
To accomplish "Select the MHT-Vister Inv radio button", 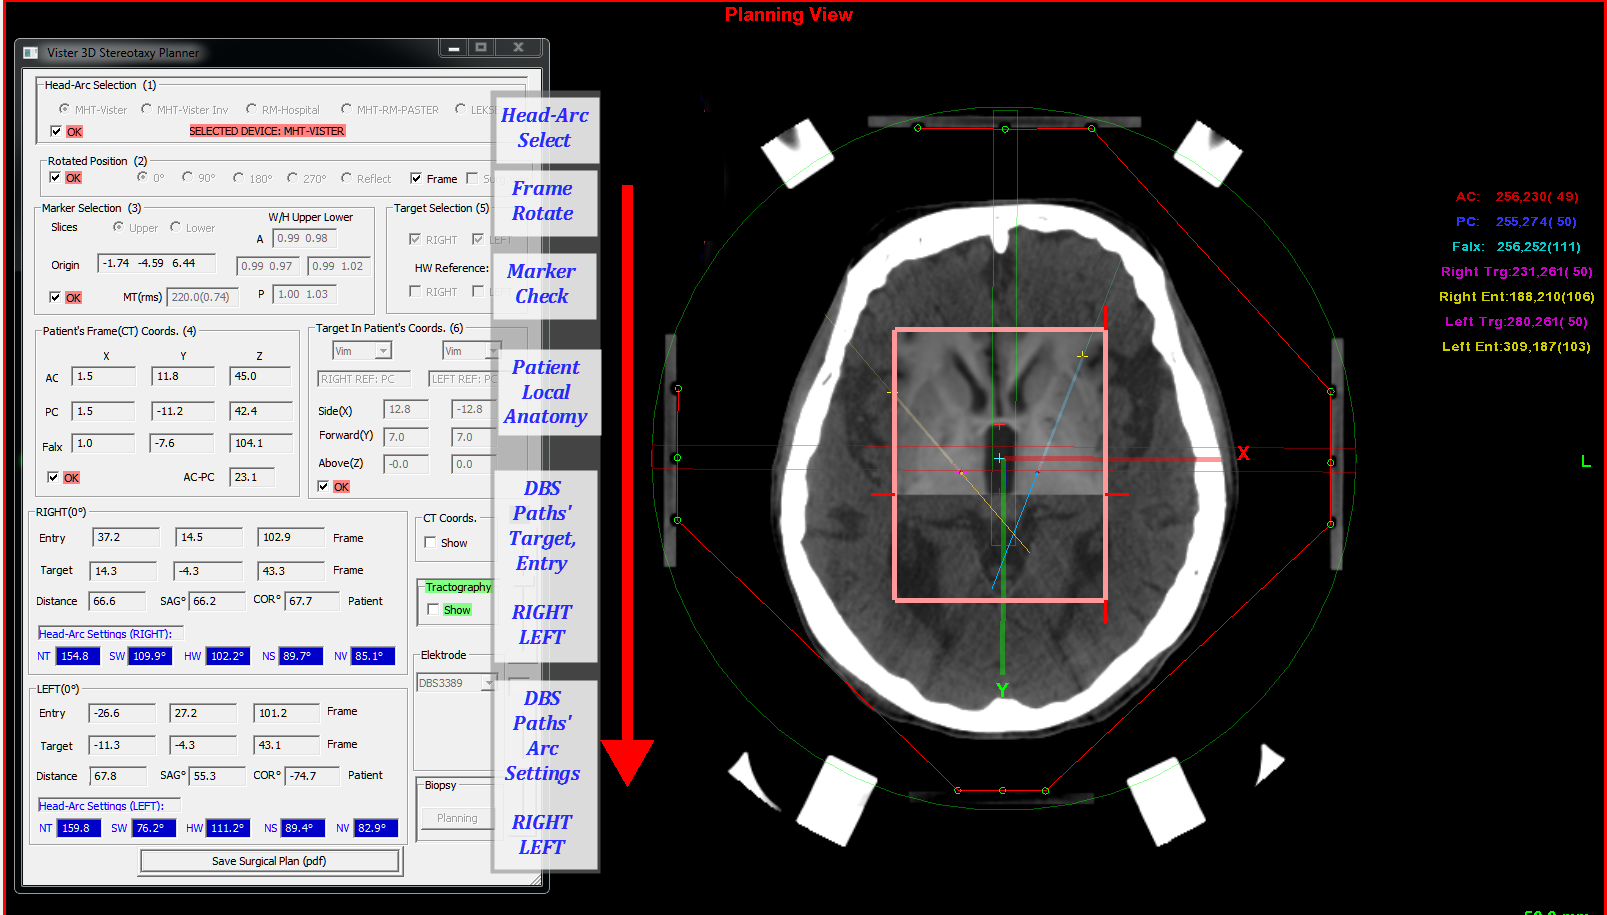I will [147, 109].
